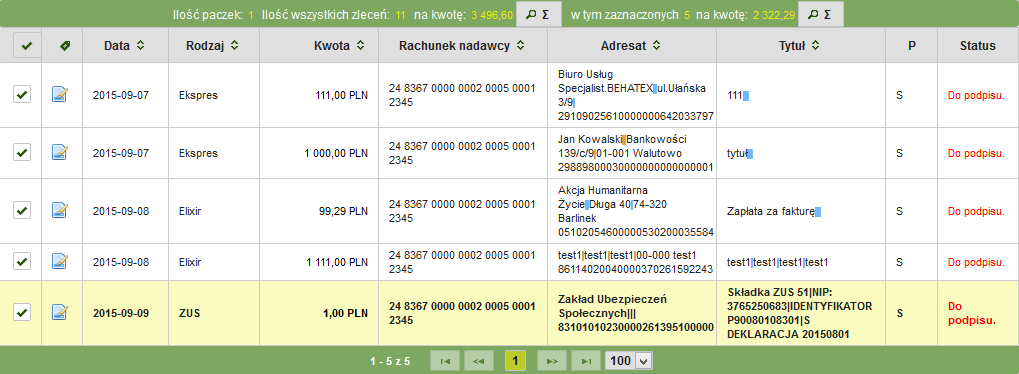1019x374 pixels.
Task: Open edit icon for 111,00 PLN Ekspres row
Action: (60, 94)
